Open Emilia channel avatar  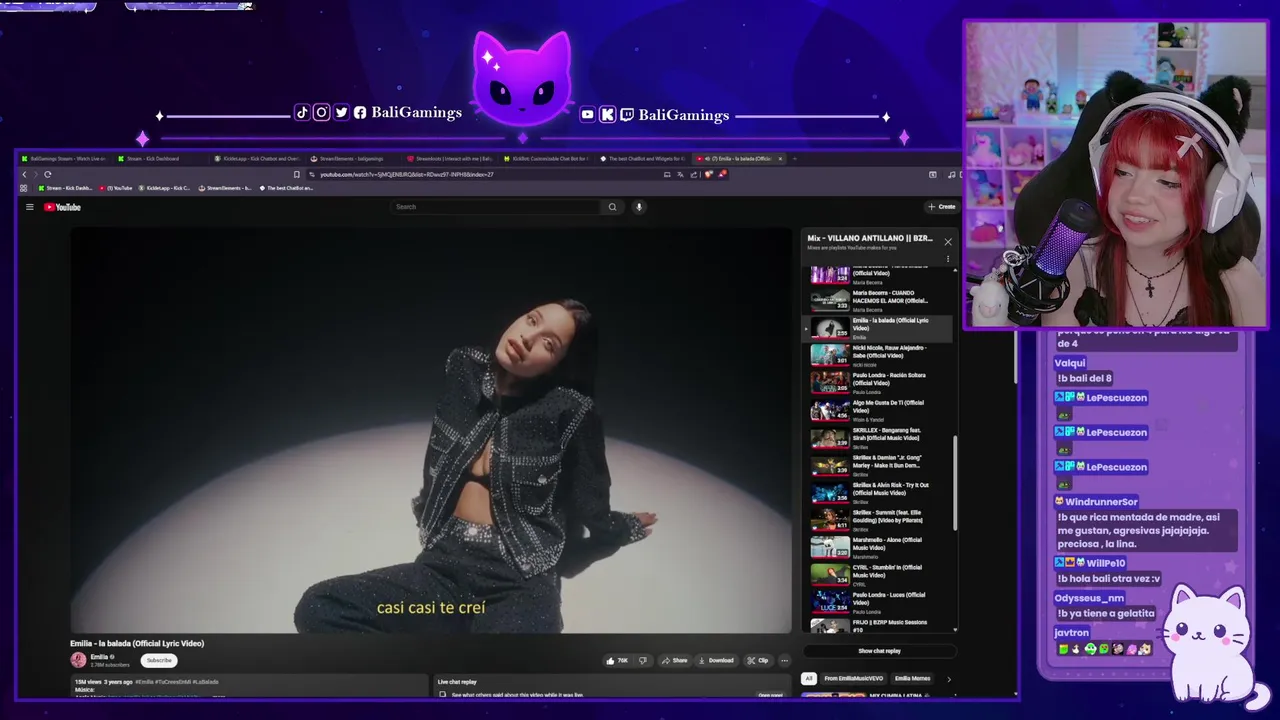click(78, 660)
